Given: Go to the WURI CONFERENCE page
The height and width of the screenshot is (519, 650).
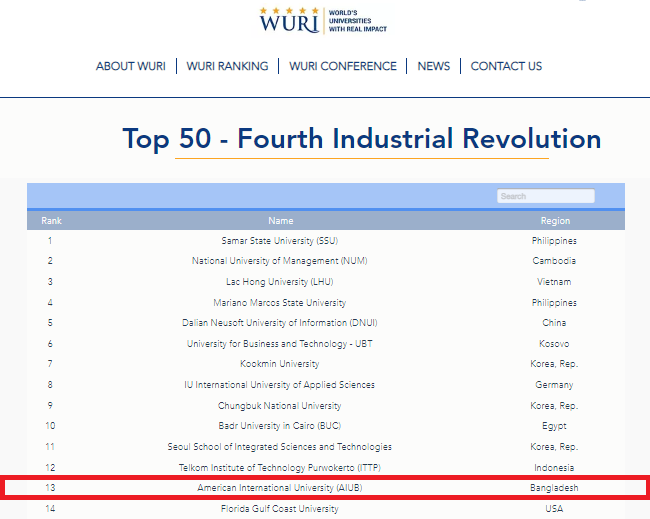Looking at the screenshot, I should click(x=343, y=66).
